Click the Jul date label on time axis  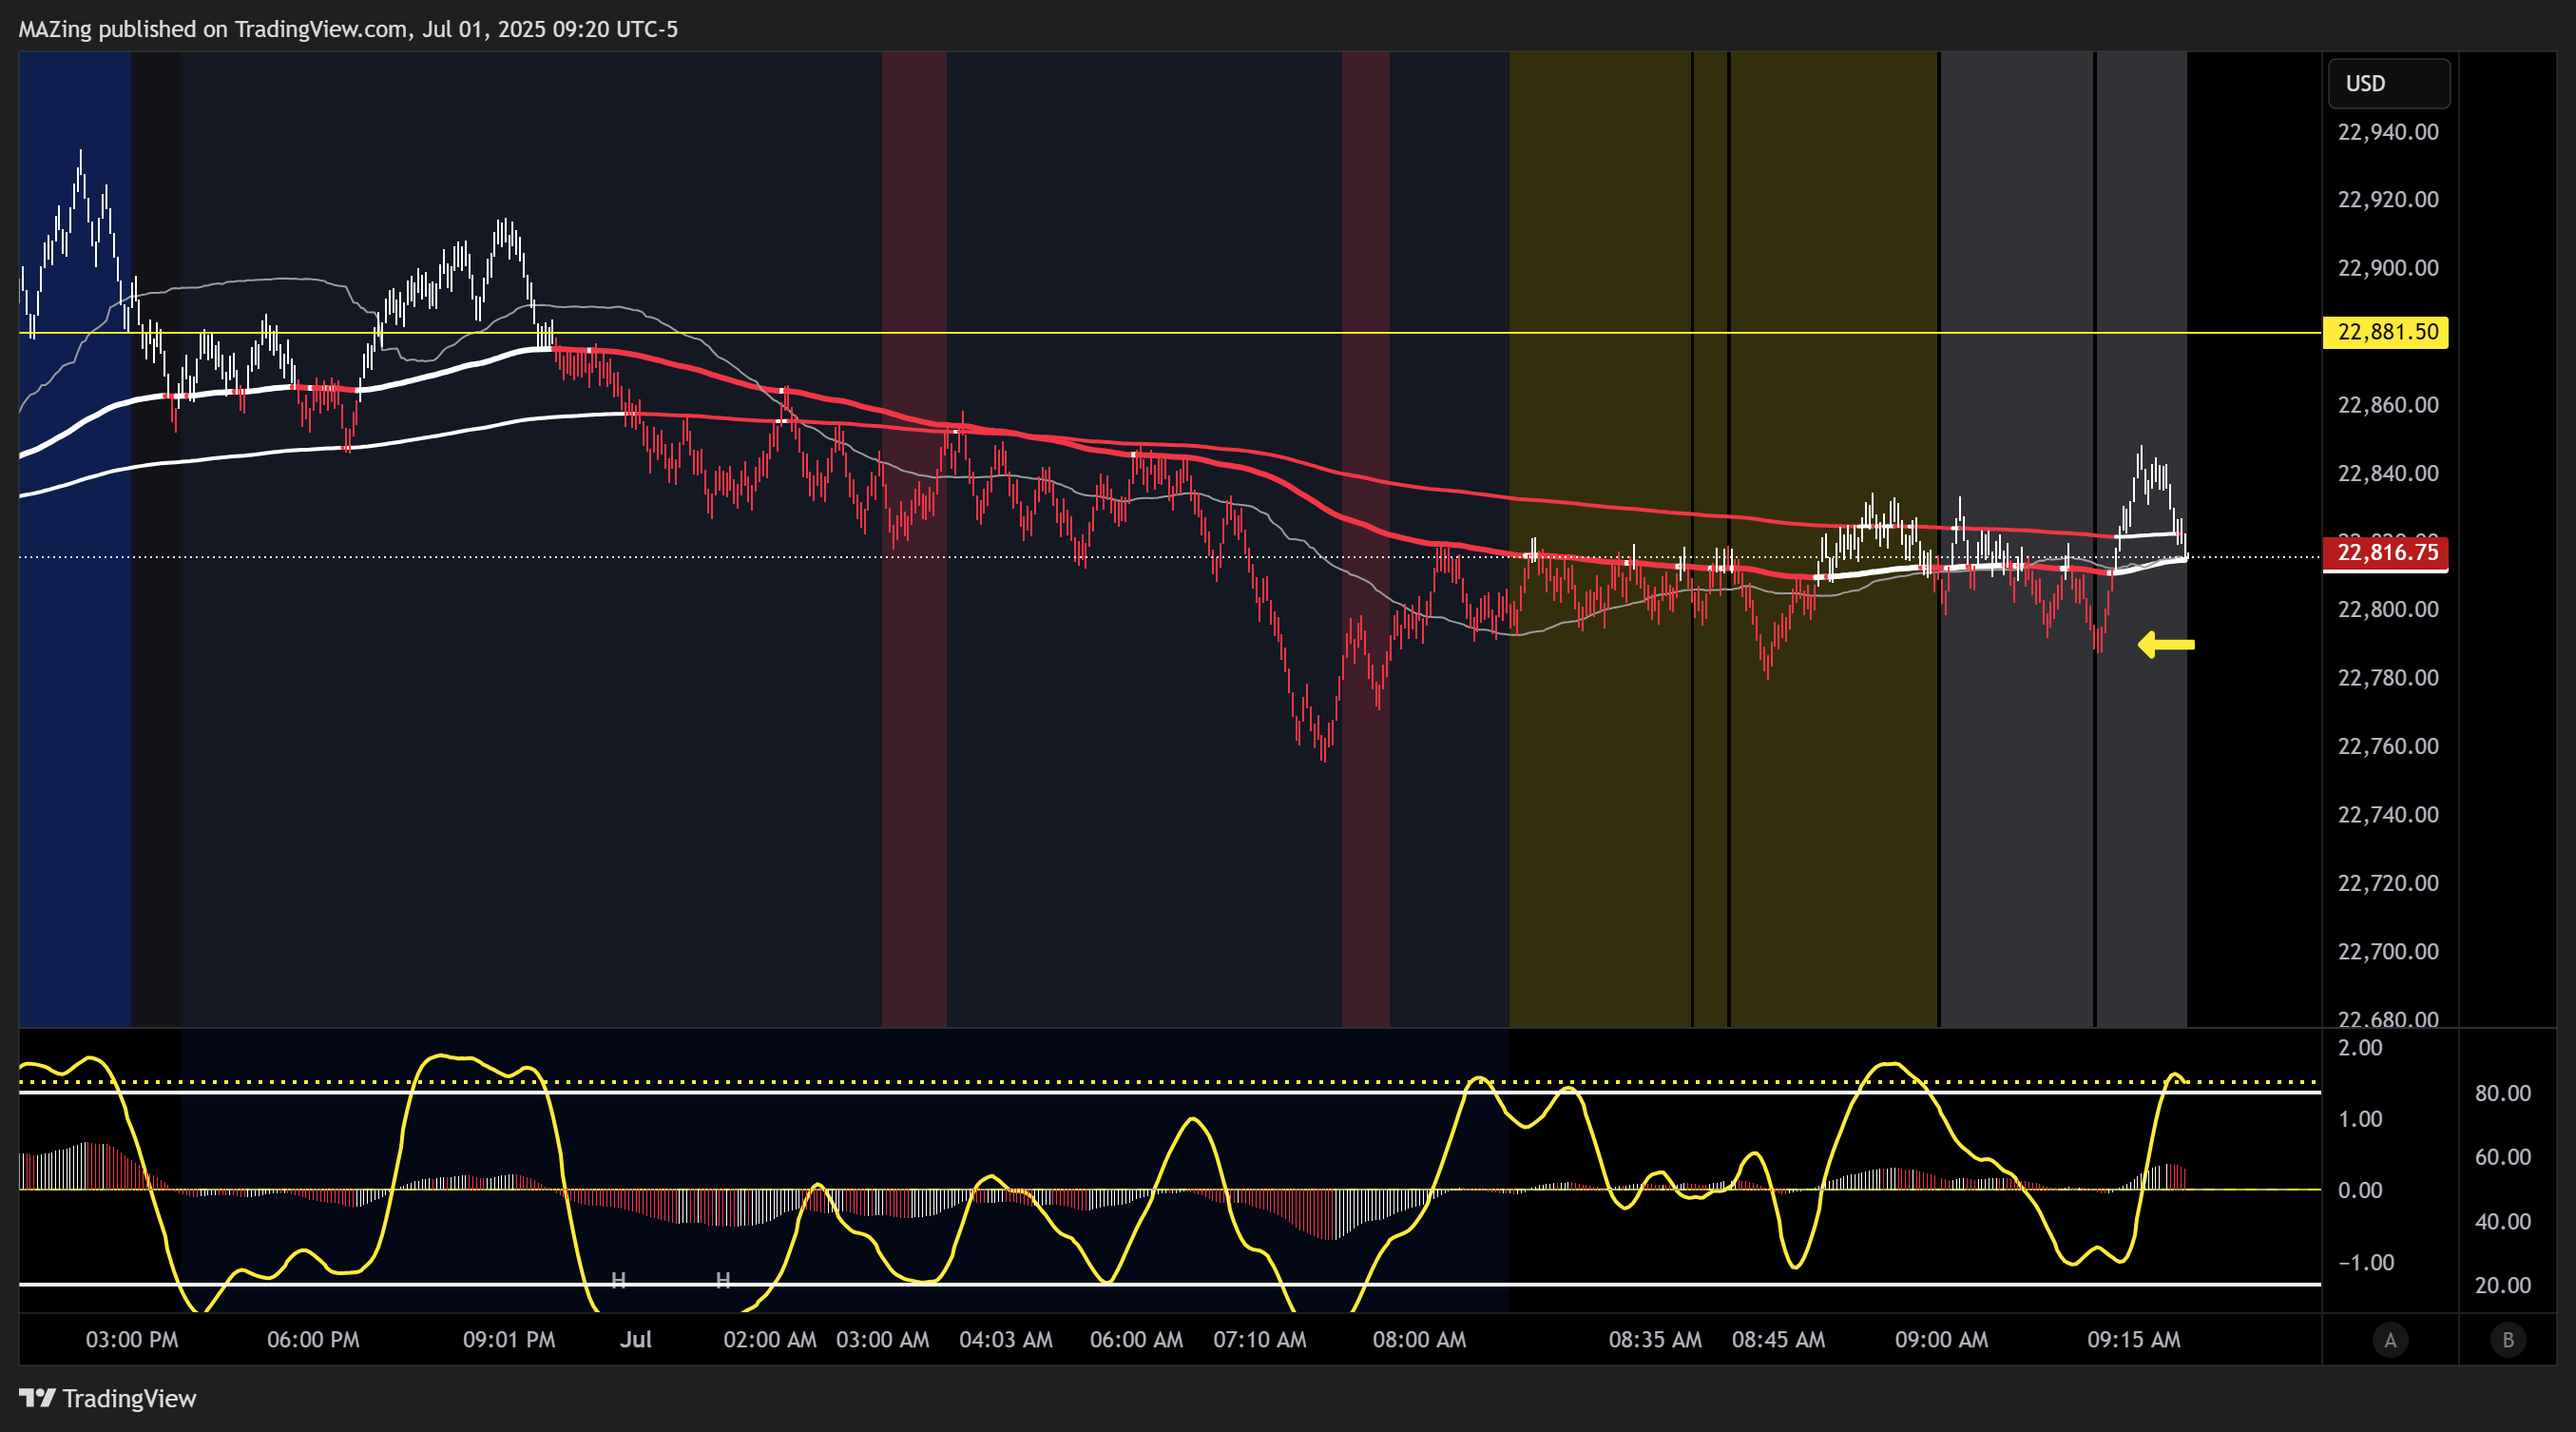(x=636, y=1340)
